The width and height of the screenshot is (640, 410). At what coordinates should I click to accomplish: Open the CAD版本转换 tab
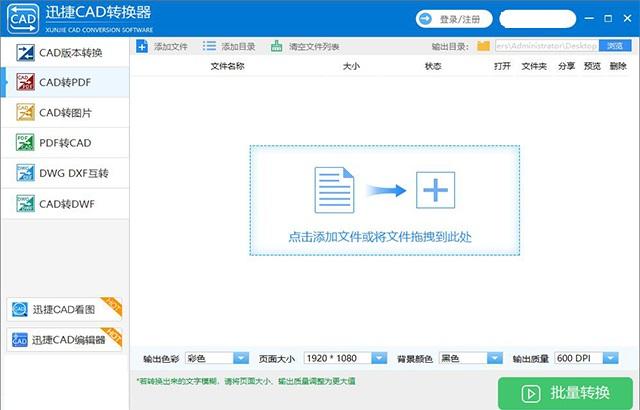tap(65, 53)
